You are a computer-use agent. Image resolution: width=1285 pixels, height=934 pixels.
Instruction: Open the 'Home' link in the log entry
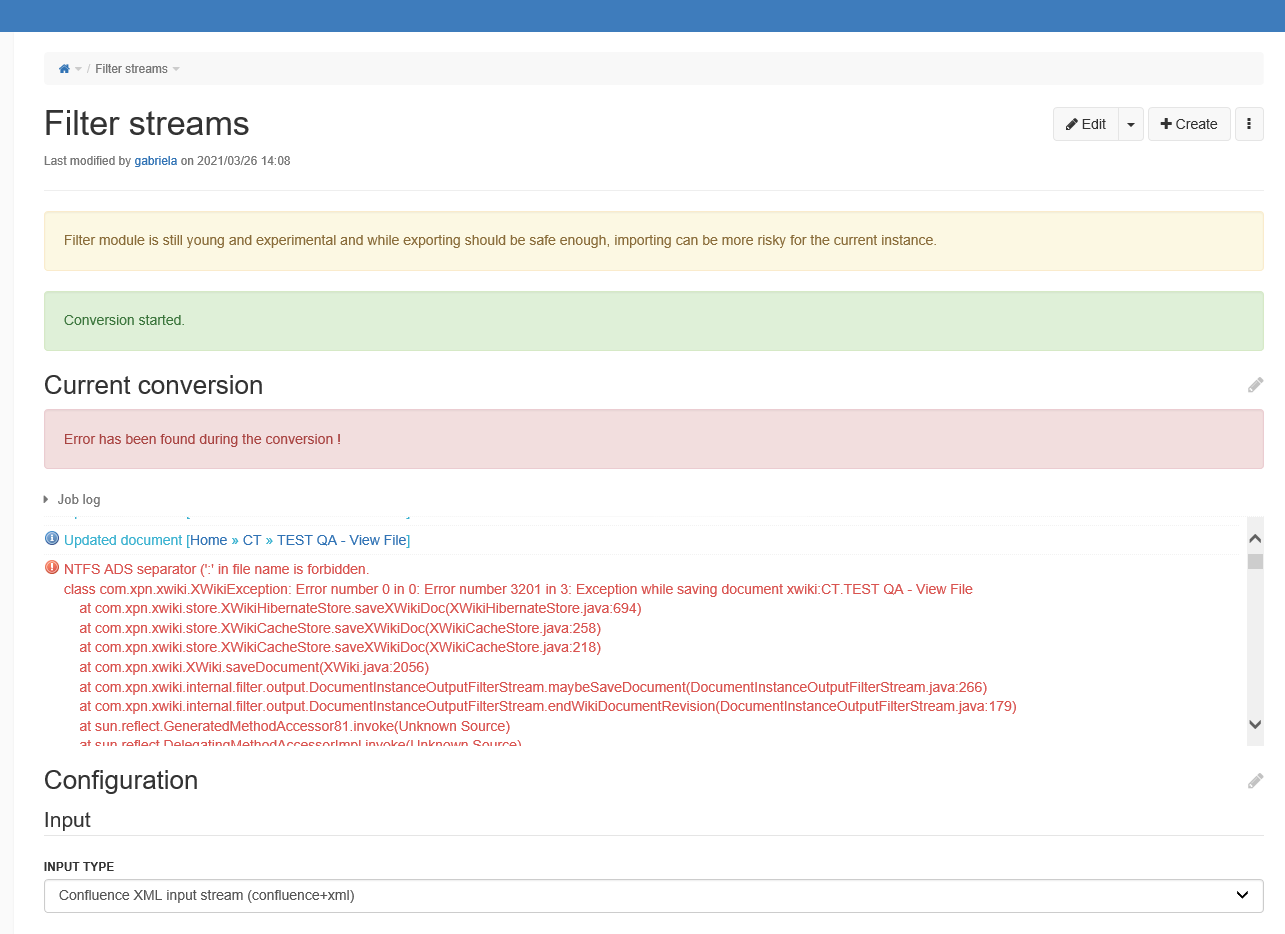(x=208, y=540)
